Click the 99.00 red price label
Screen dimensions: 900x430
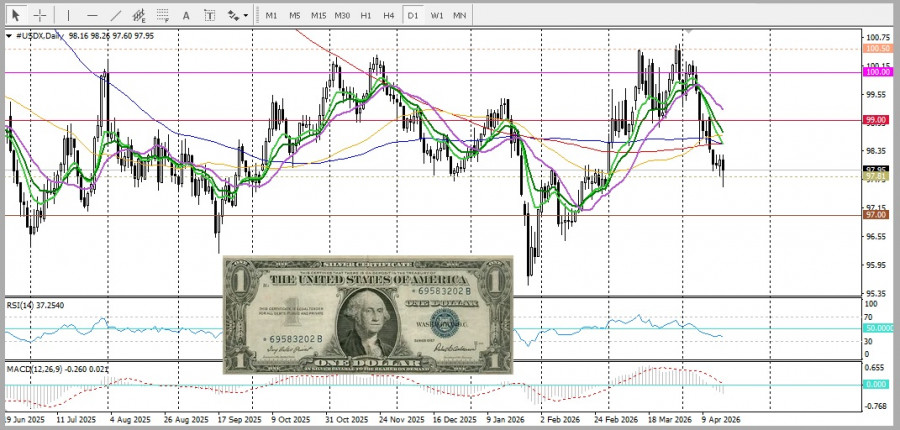876,119
